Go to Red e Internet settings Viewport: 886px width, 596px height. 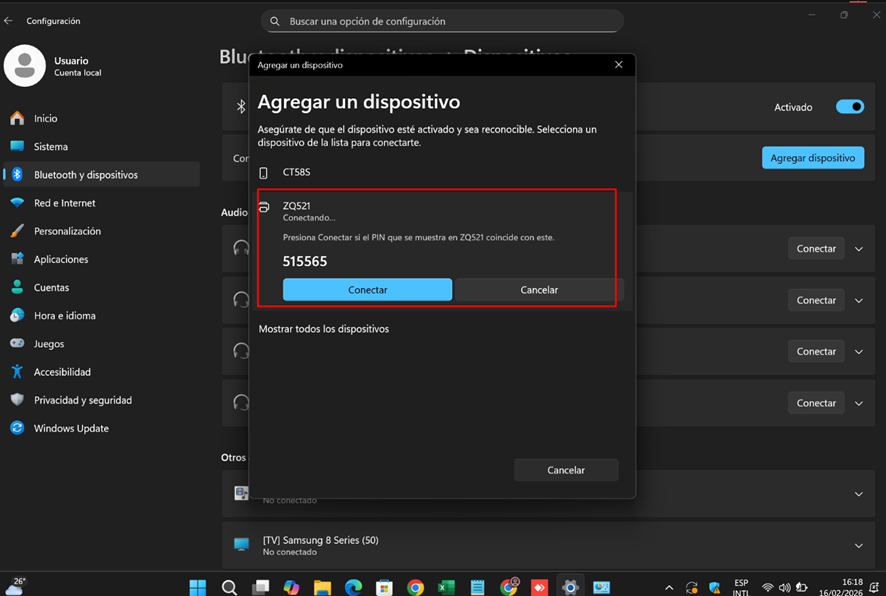coord(64,203)
